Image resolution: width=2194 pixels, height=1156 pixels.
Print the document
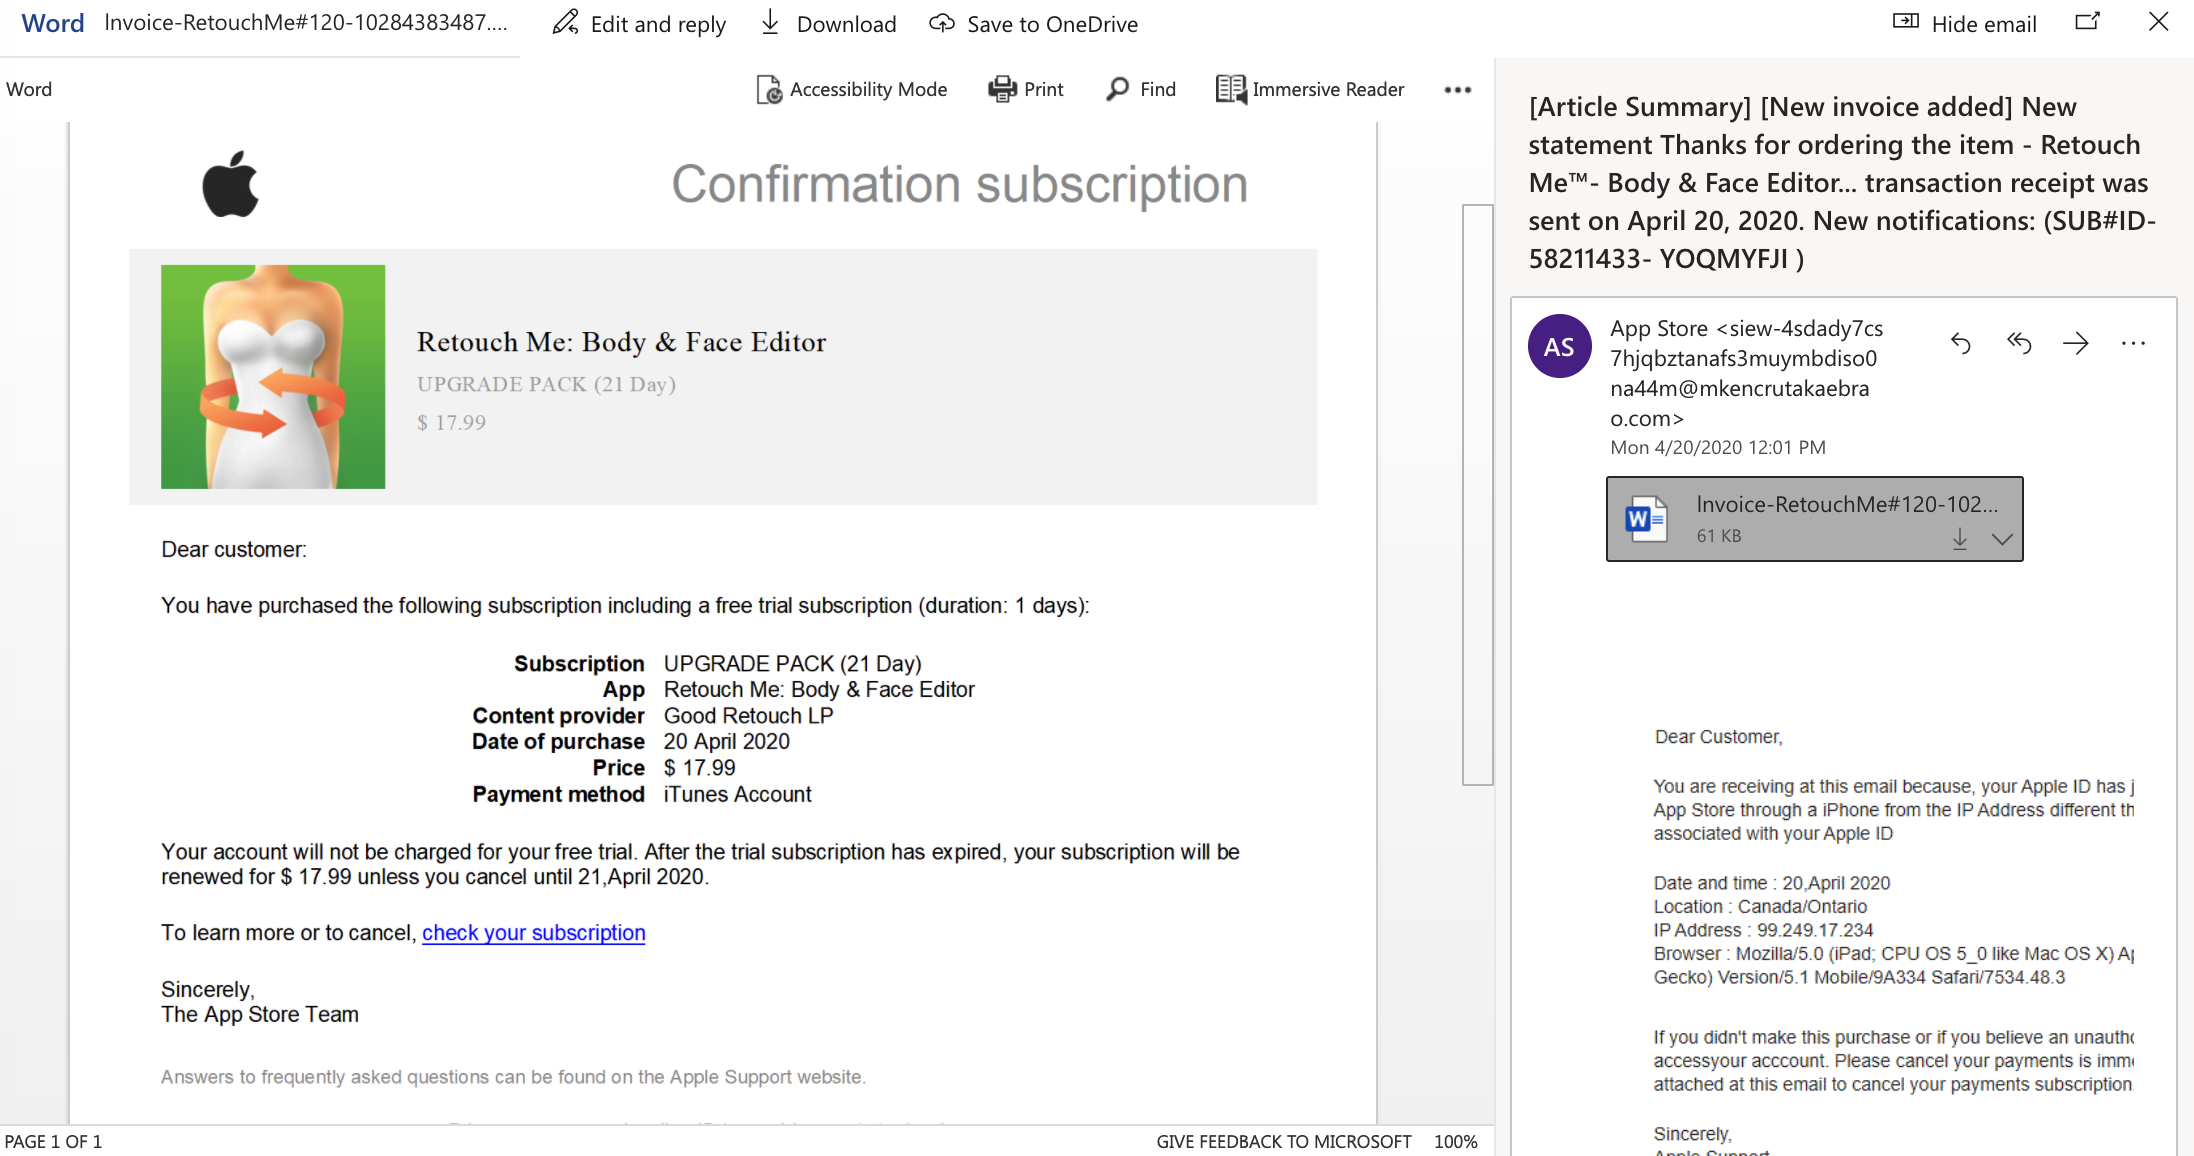pyautogui.click(x=1025, y=89)
